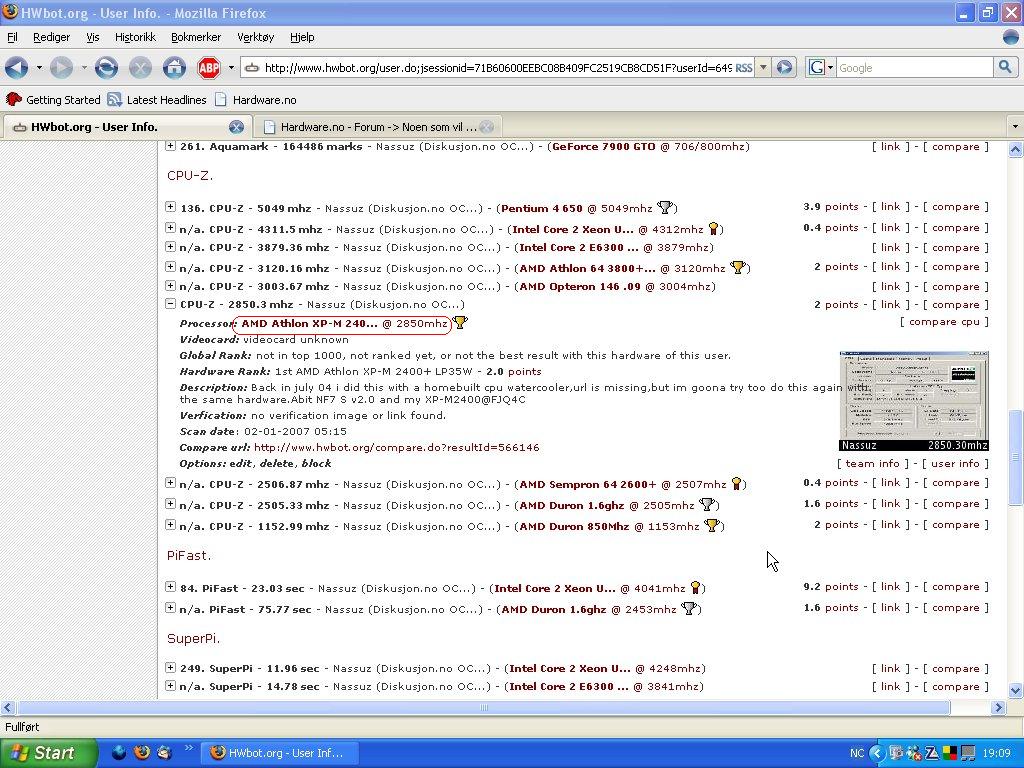
Task: Click the delete option
Action: coord(278,463)
